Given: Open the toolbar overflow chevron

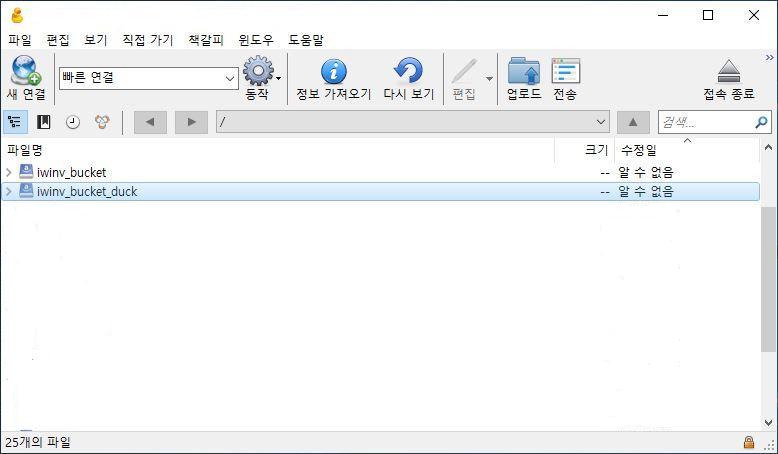Looking at the screenshot, I should (770, 58).
